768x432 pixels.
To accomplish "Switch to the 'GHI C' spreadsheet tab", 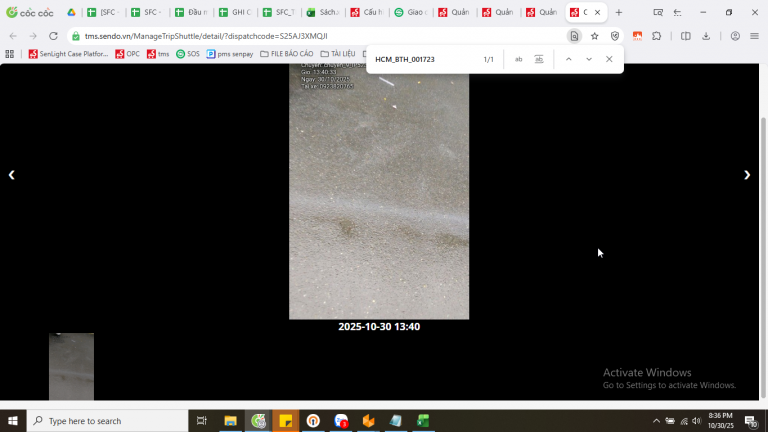I will (235, 12).
